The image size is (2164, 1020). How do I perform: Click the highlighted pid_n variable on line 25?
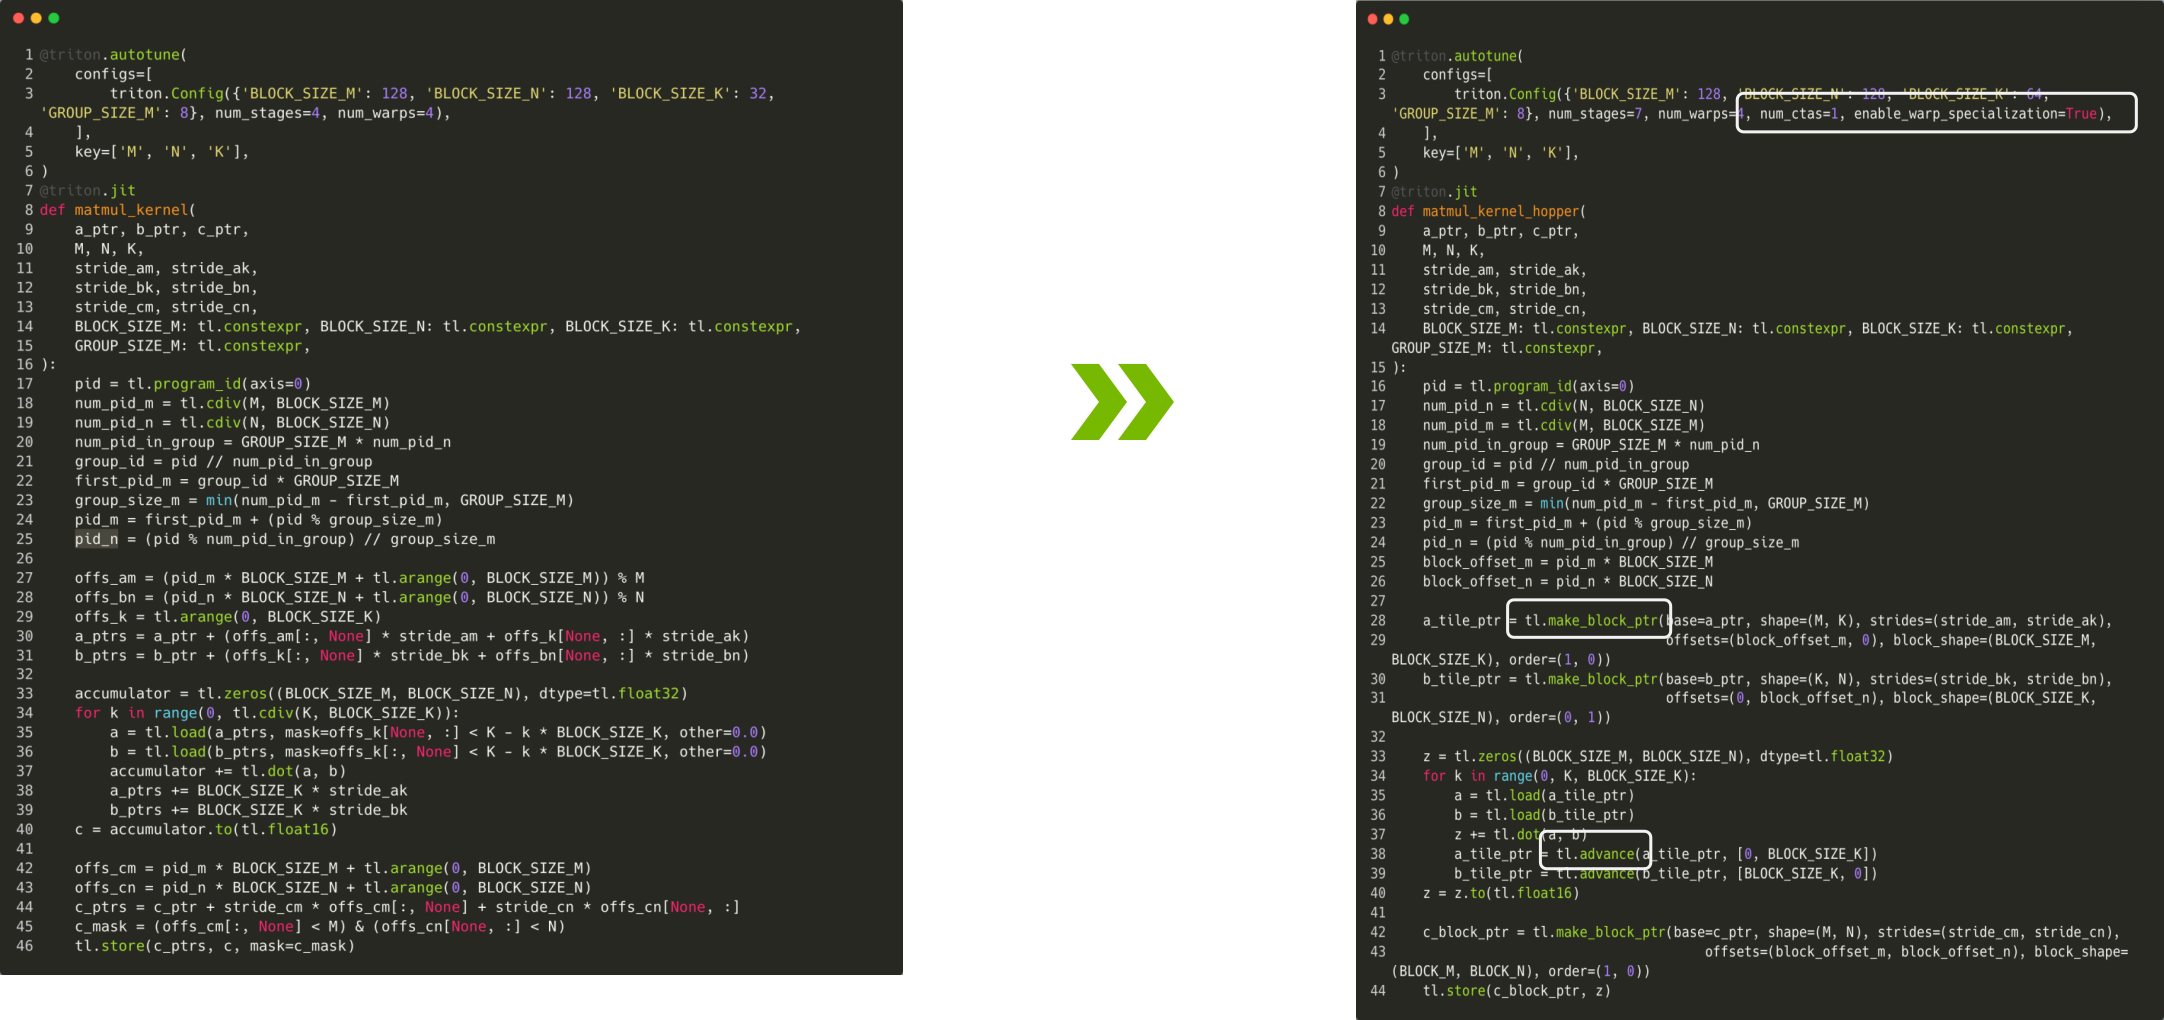[x=96, y=539]
